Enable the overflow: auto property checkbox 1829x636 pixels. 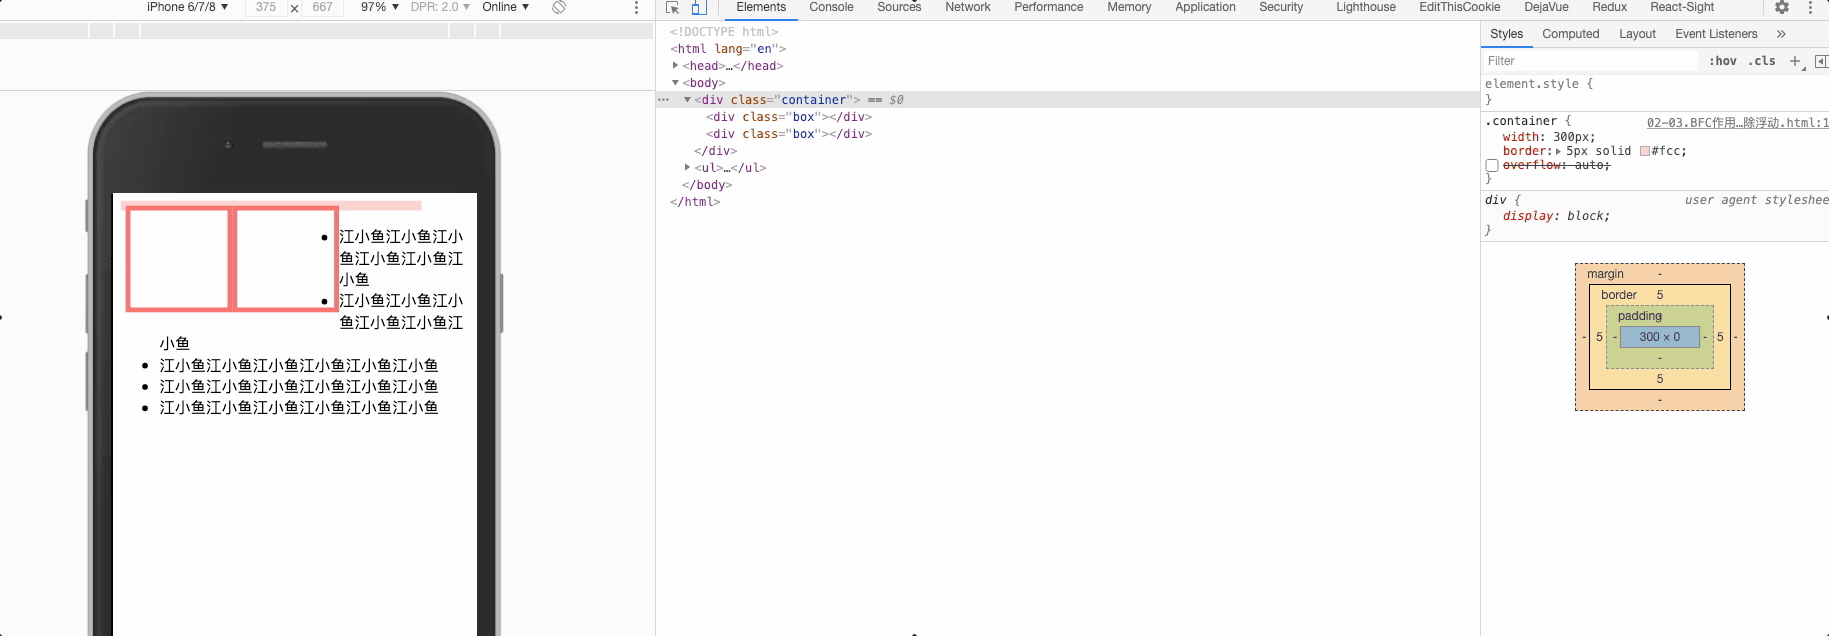(x=1492, y=166)
